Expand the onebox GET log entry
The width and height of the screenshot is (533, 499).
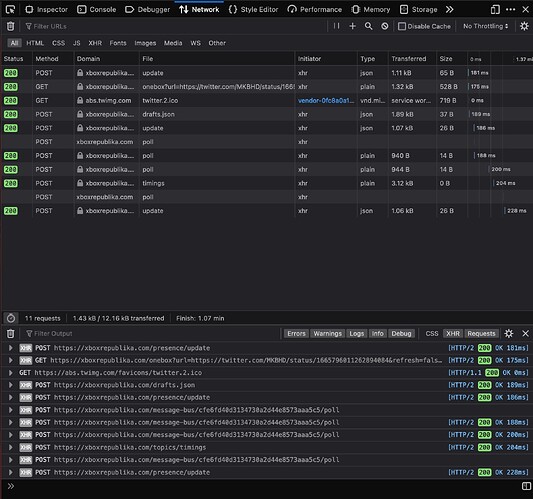[11, 360]
